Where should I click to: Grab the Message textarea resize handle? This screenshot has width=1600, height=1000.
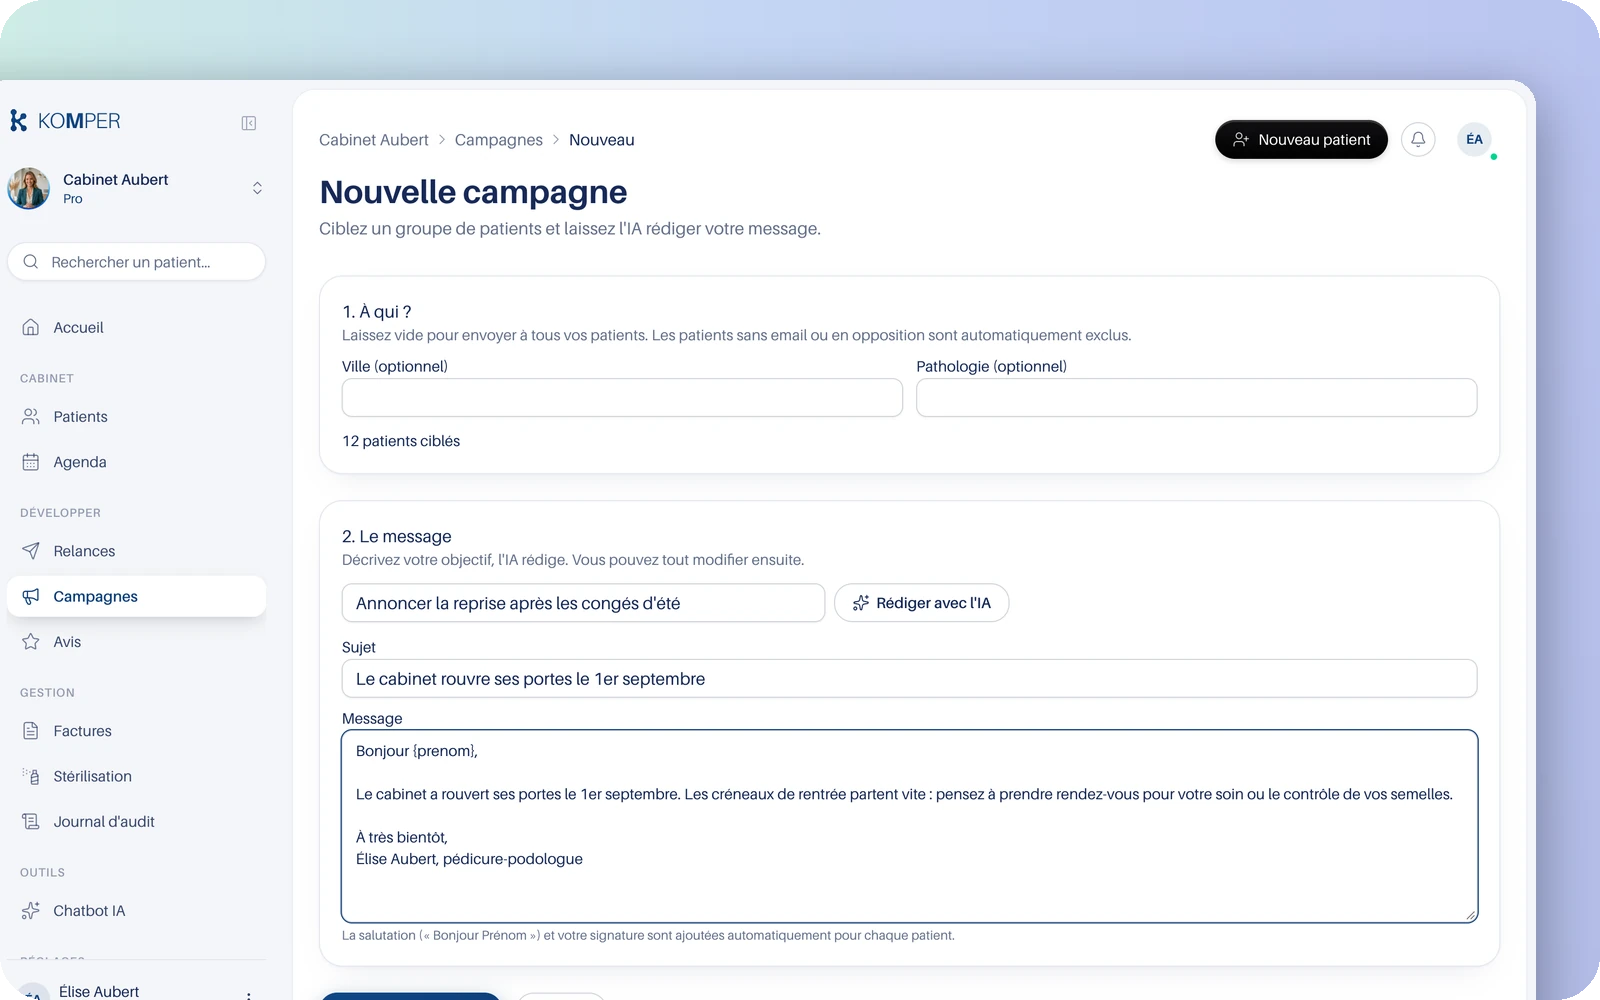click(x=1471, y=915)
